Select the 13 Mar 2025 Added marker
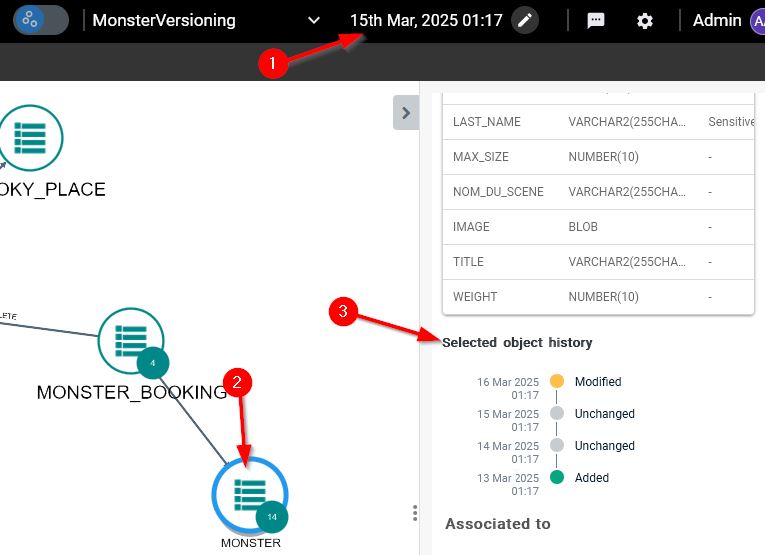765x555 pixels. pyautogui.click(x=557, y=477)
